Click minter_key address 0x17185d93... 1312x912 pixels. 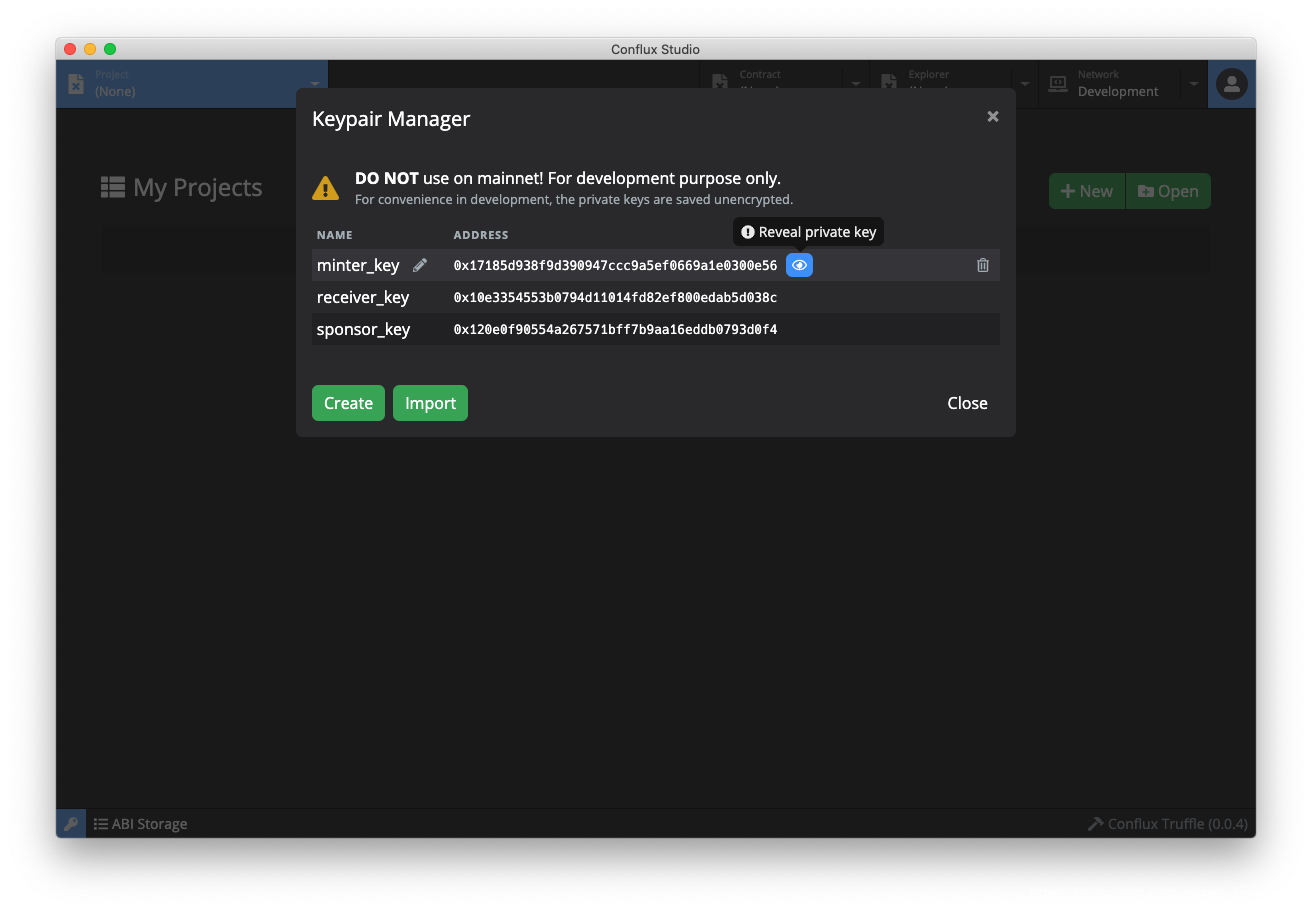click(x=615, y=265)
